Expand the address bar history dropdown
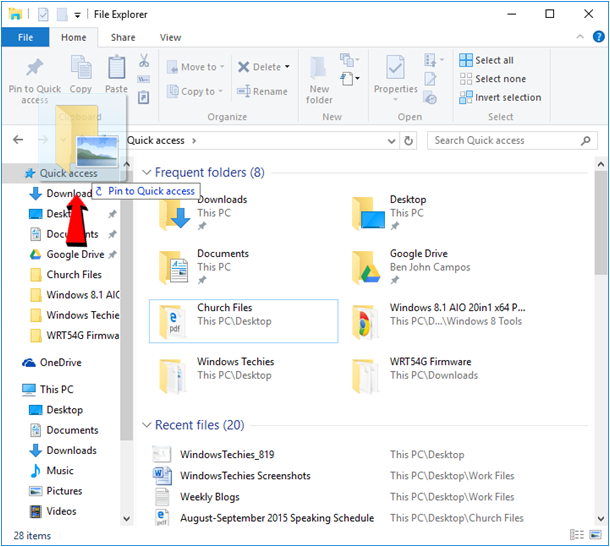 391,141
